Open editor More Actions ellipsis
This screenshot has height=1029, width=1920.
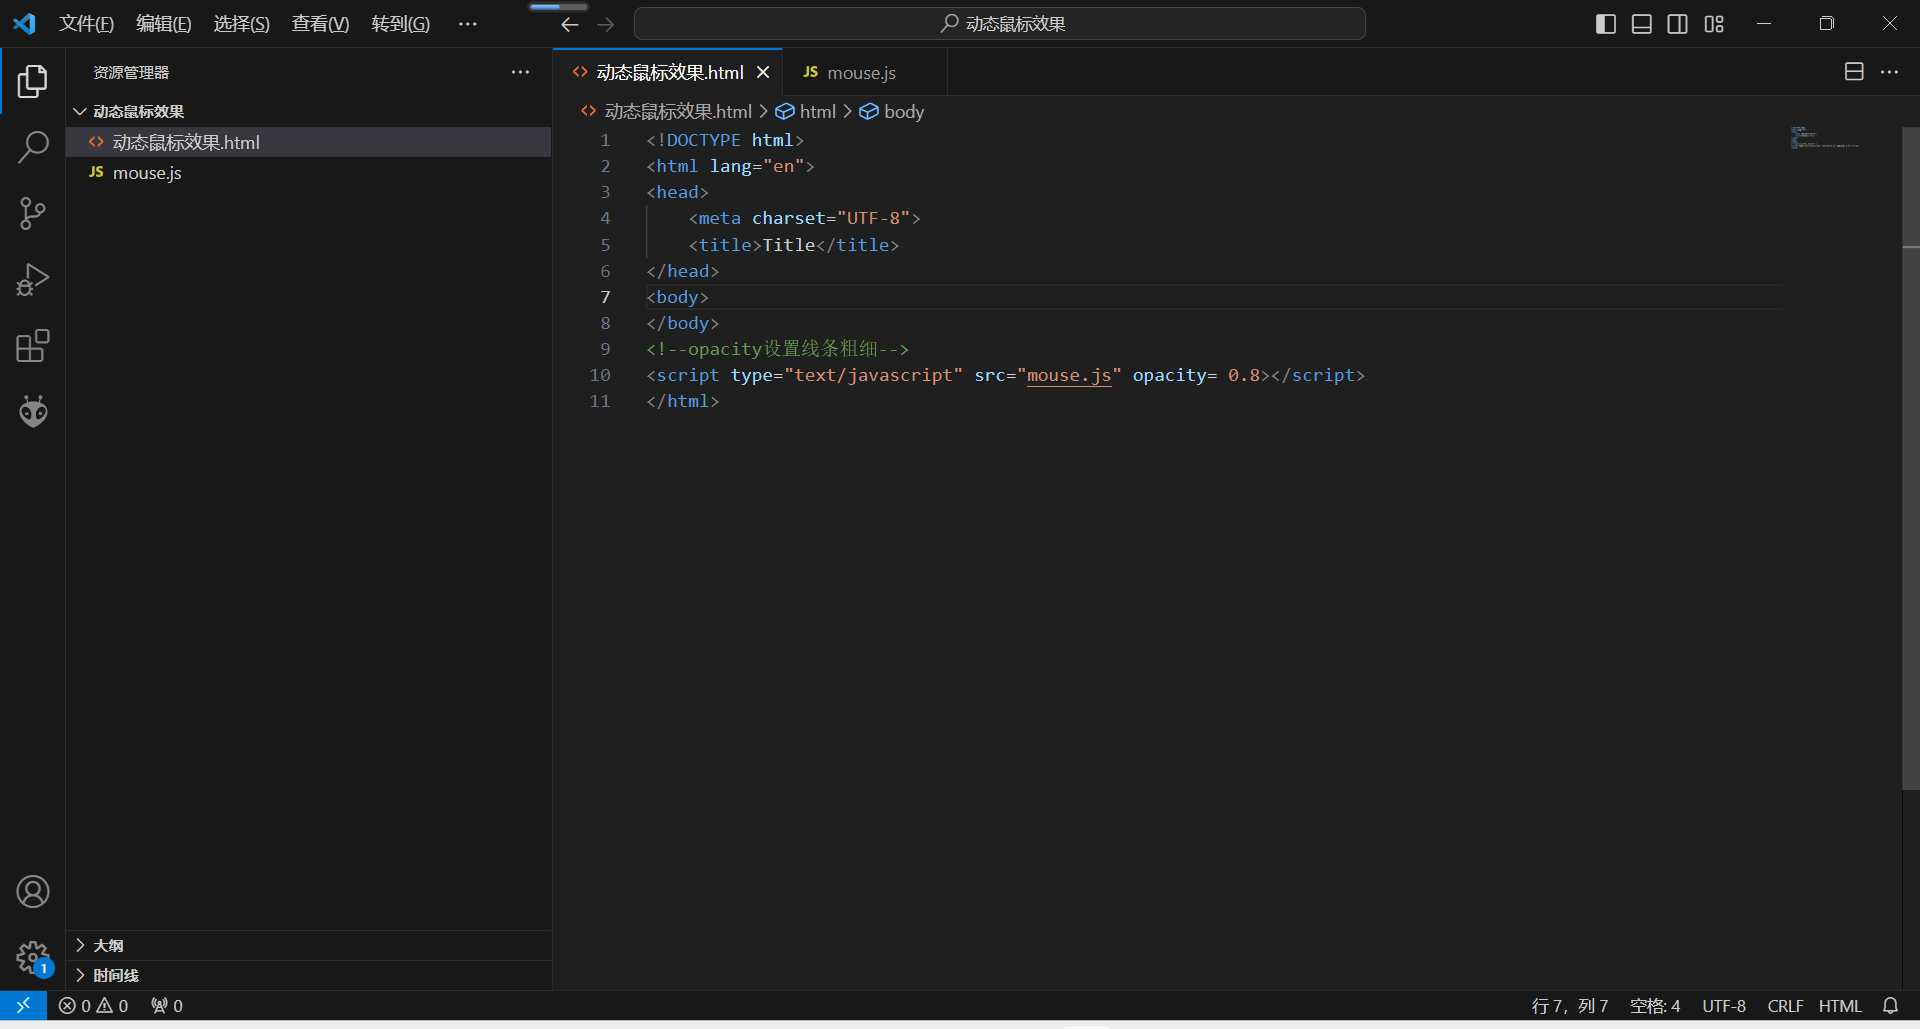[1889, 72]
